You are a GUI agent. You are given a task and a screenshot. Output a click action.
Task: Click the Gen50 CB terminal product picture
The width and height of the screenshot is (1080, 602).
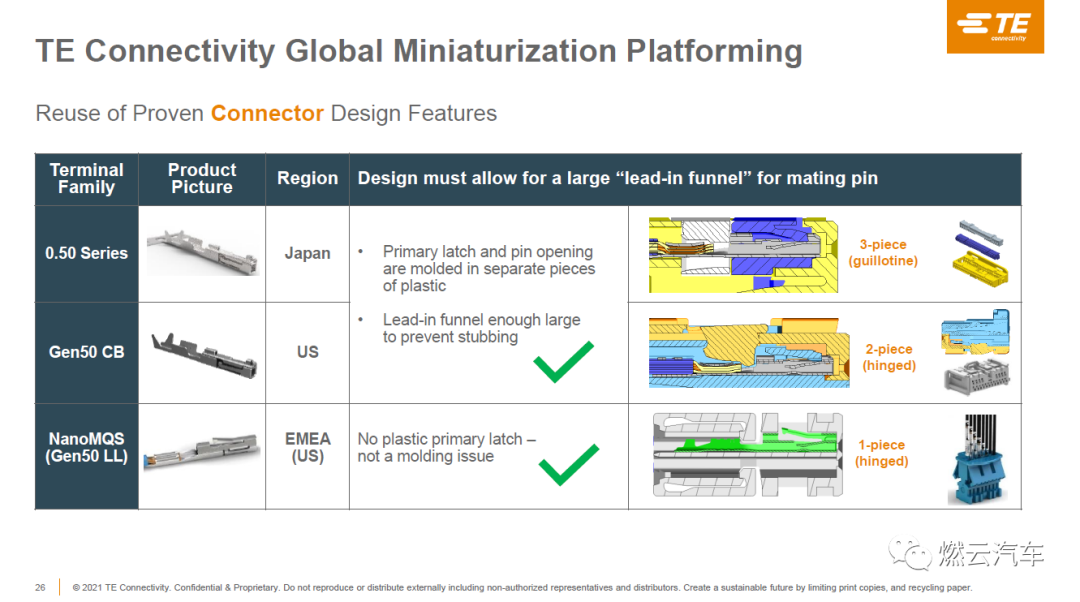coord(204,355)
